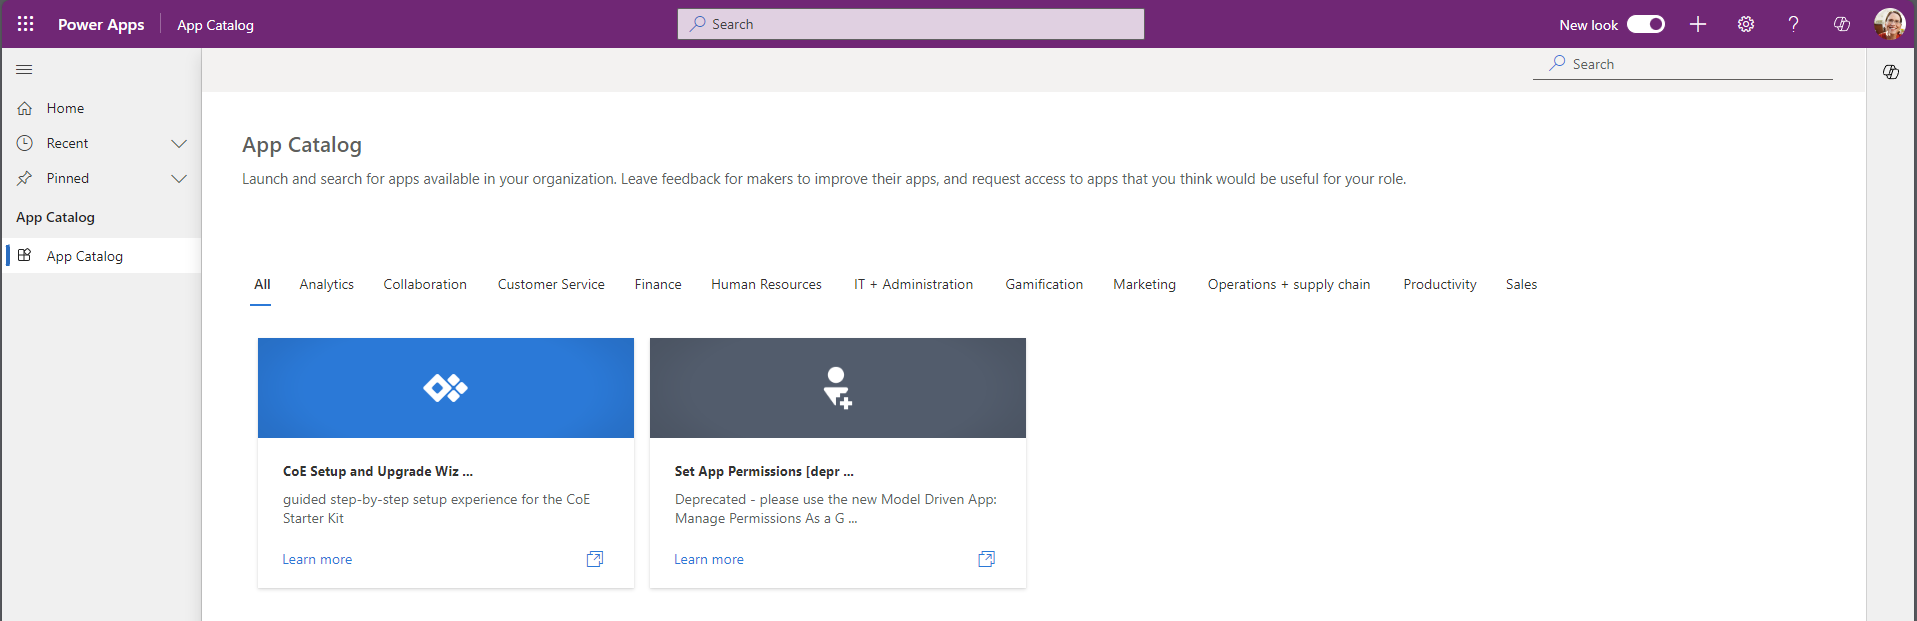The width and height of the screenshot is (1917, 621).
Task: Select the All category tab
Action: [262, 284]
